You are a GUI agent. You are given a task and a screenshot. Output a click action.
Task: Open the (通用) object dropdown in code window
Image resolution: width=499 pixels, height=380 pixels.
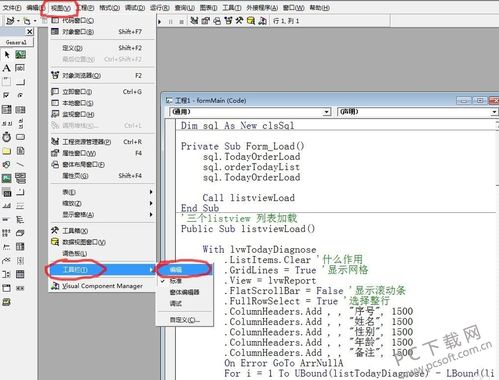[327, 112]
